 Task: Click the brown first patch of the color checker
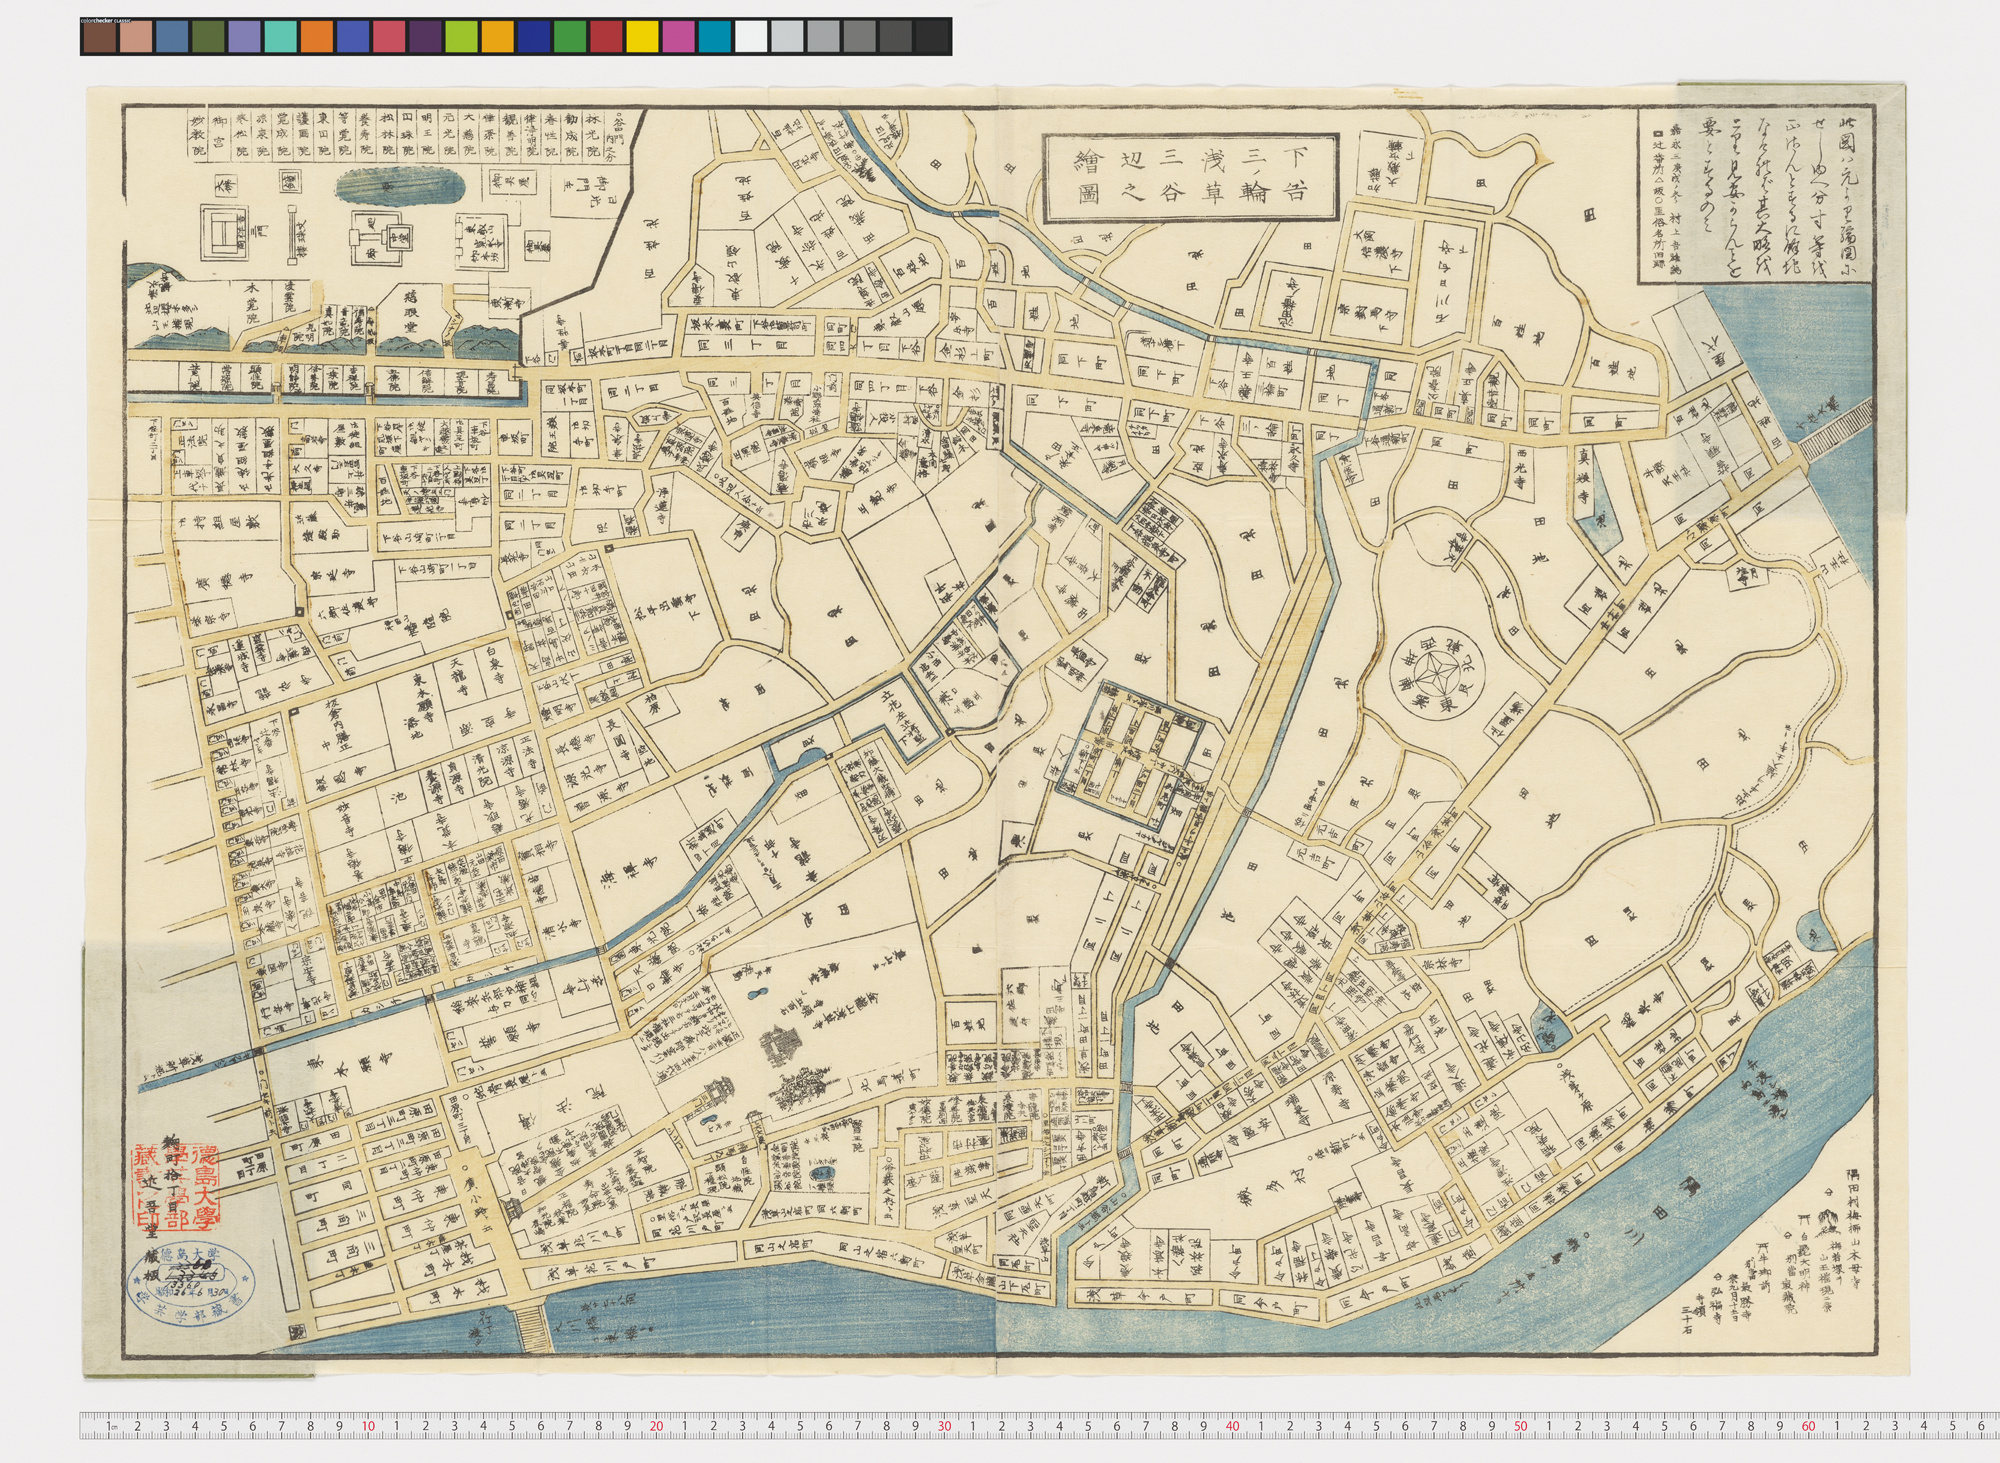coord(99,37)
